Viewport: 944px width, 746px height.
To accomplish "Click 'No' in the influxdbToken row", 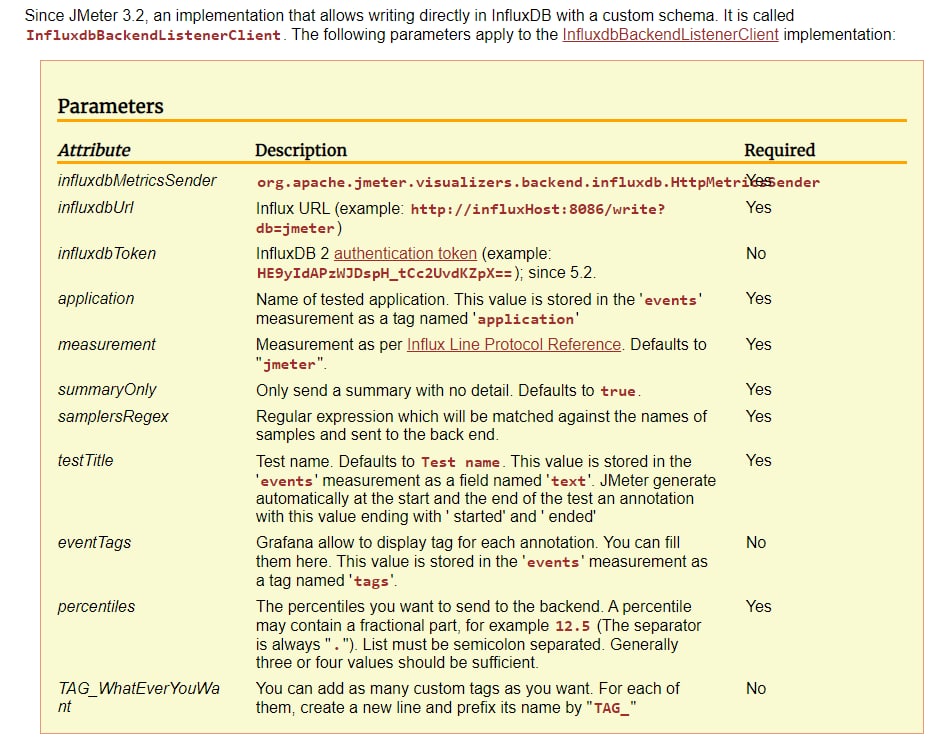I will tap(756, 253).
